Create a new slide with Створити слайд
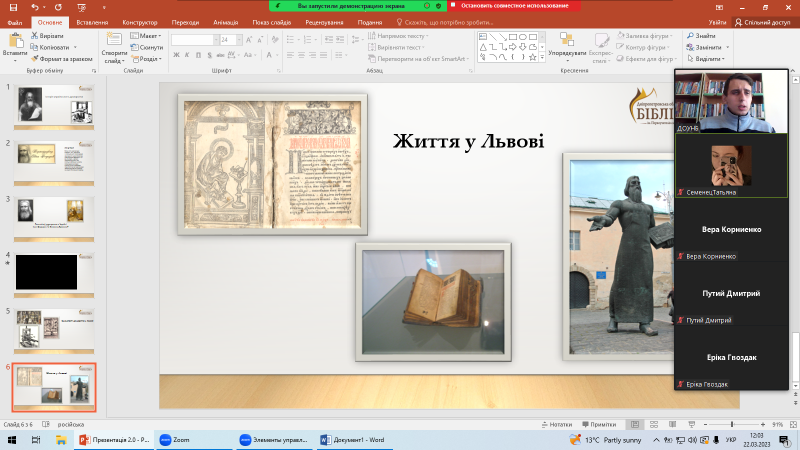800x450 pixels. coord(114,48)
